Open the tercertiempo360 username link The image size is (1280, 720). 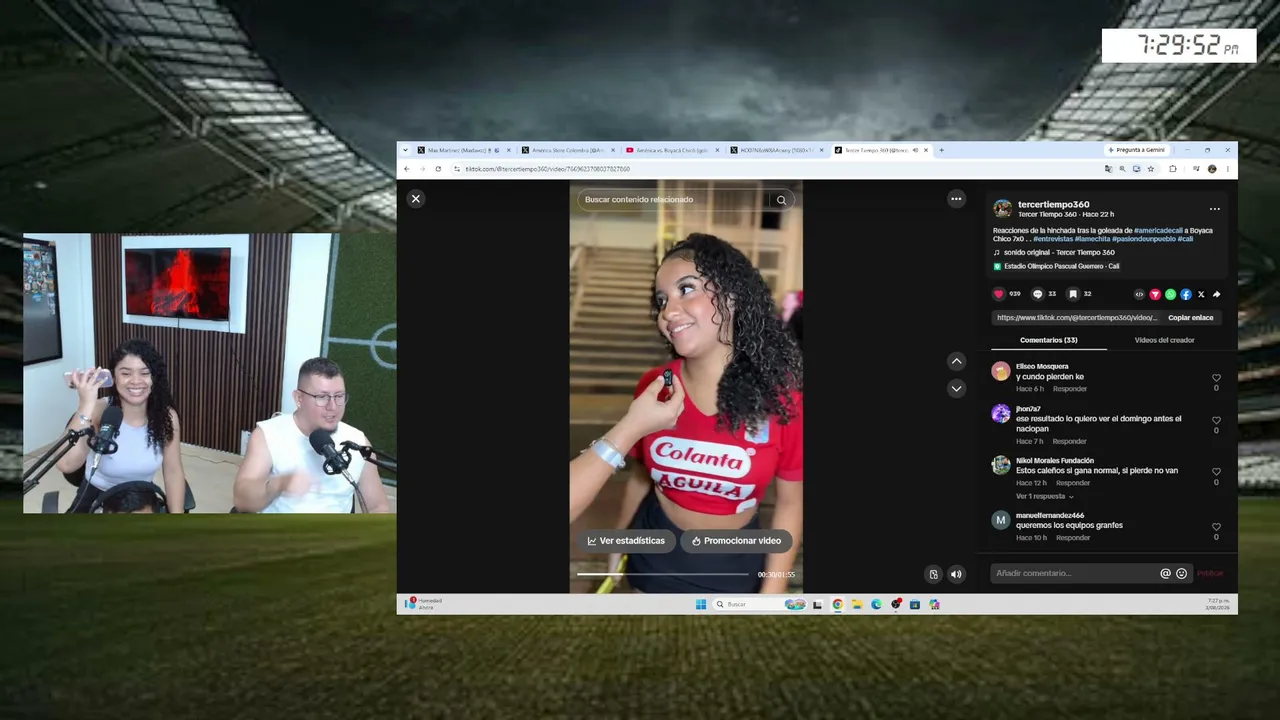click(1053, 204)
